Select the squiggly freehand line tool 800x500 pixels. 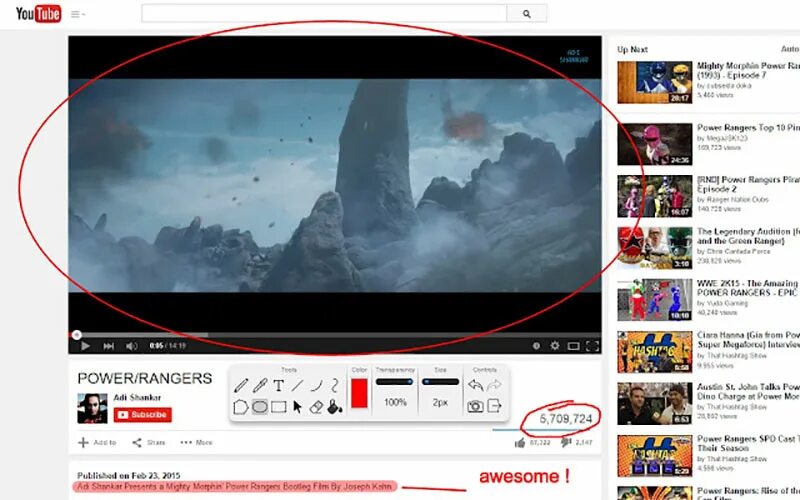[x=335, y=385]
